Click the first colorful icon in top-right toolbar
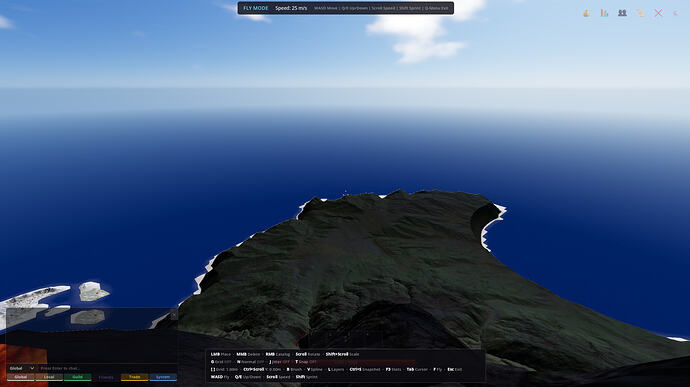The width and height of the screenshot is (690, 387). tap(587, 13)
